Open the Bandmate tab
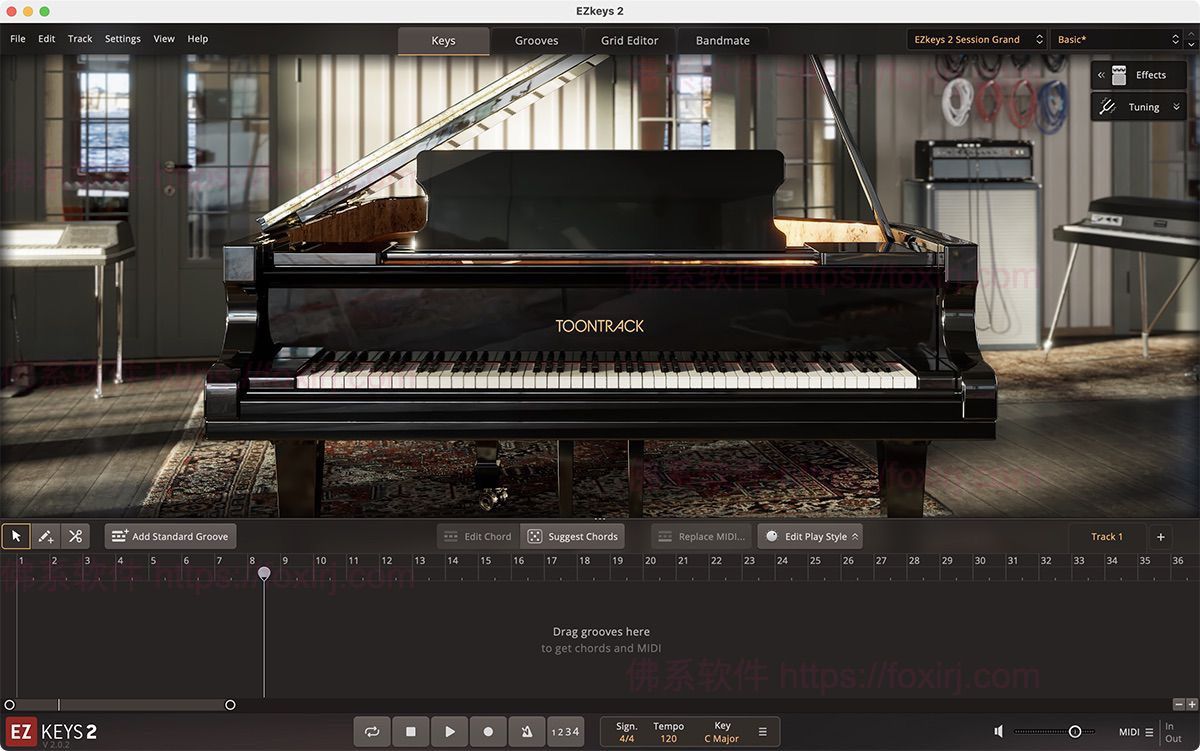Viewport: 1200px width, 751px height. [x=722, y=40]
